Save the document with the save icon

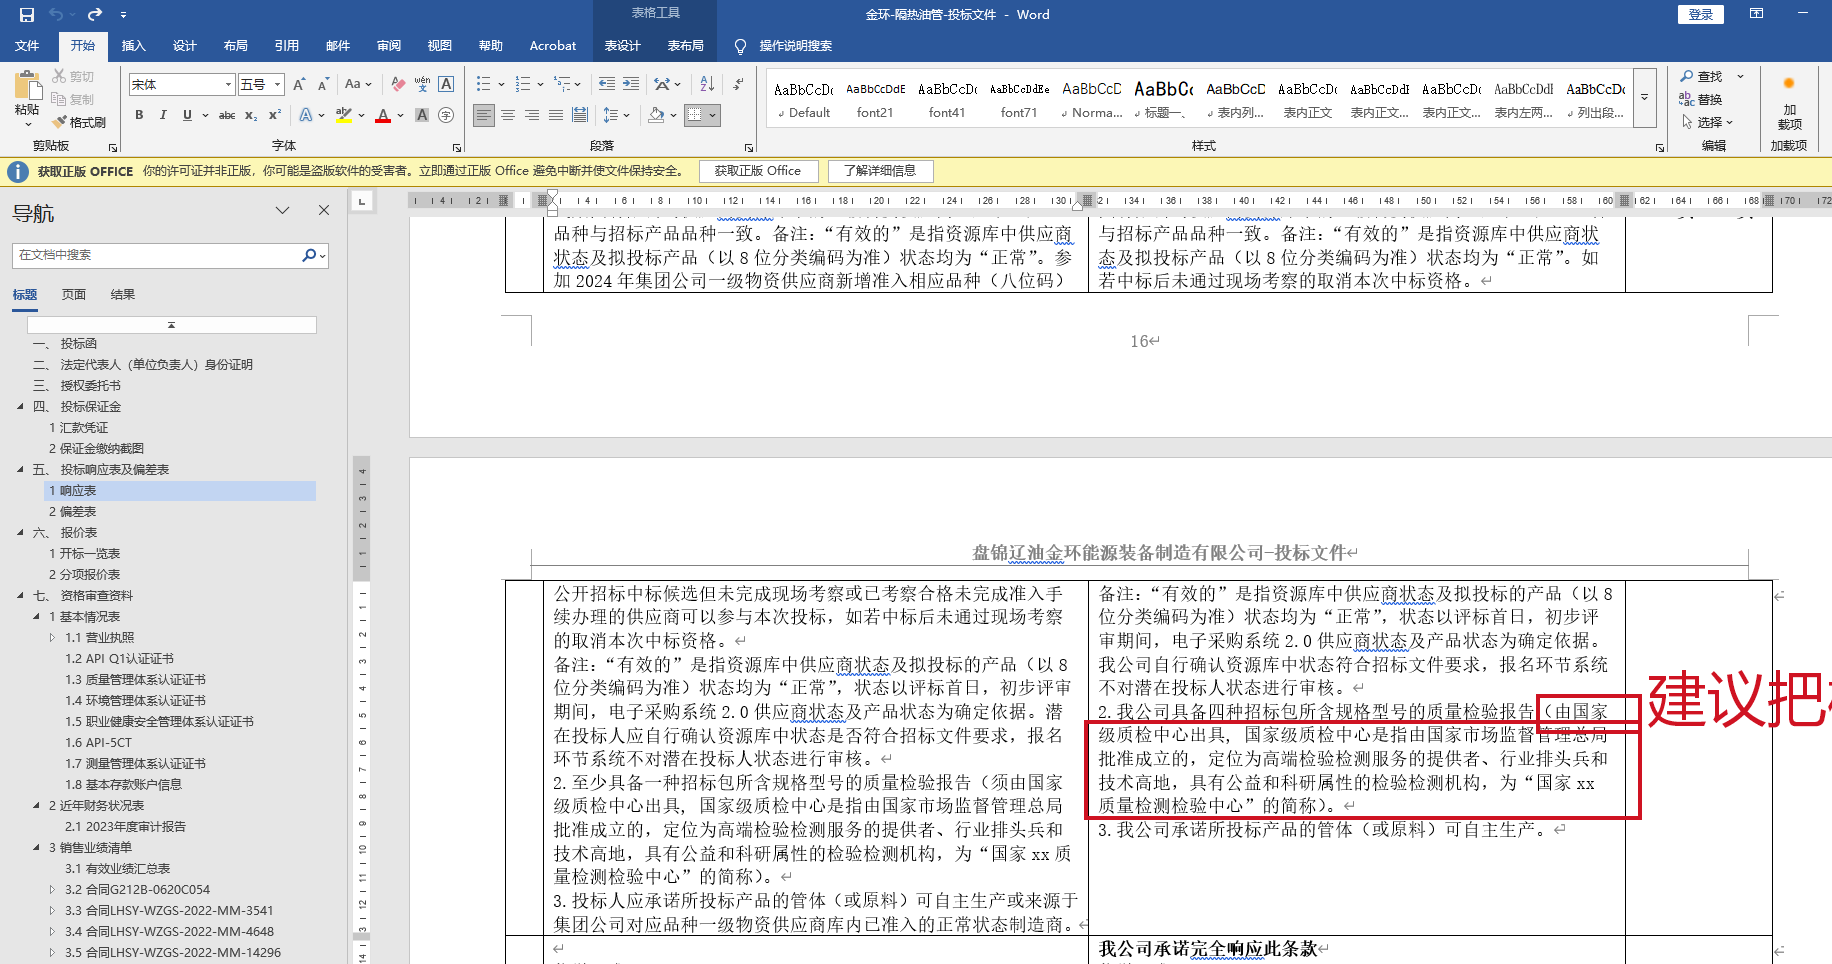click(x=27, y=14)
